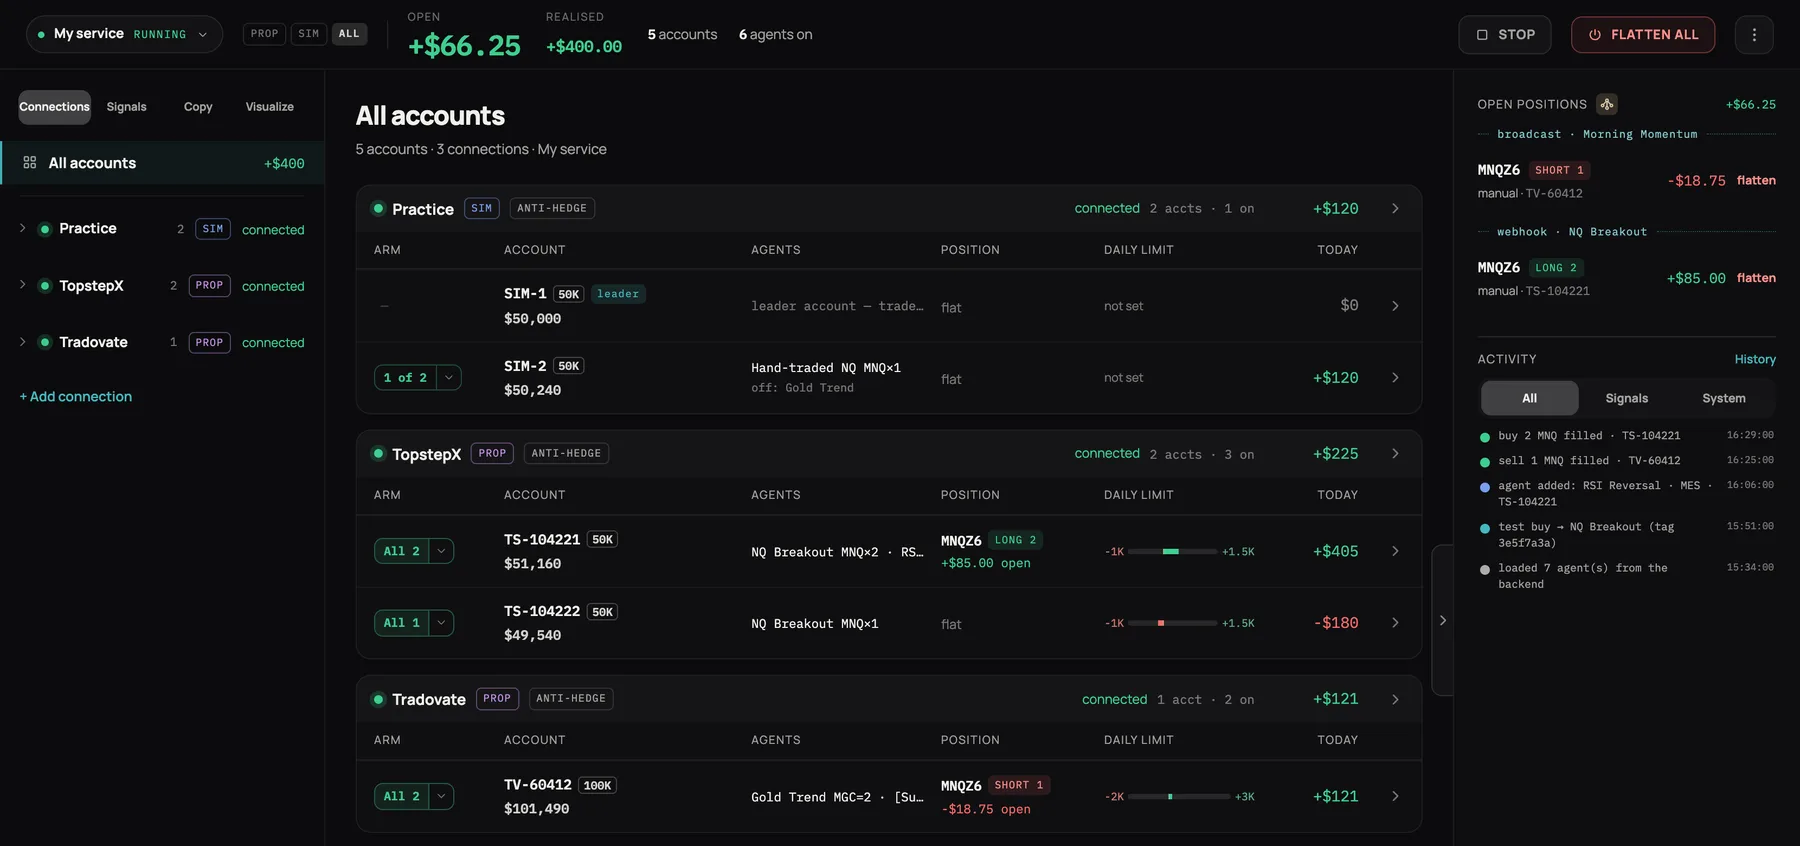
Task: Switch to the Signals tab in sidebar
Action: pyautogui.click(x=127, y=107)
